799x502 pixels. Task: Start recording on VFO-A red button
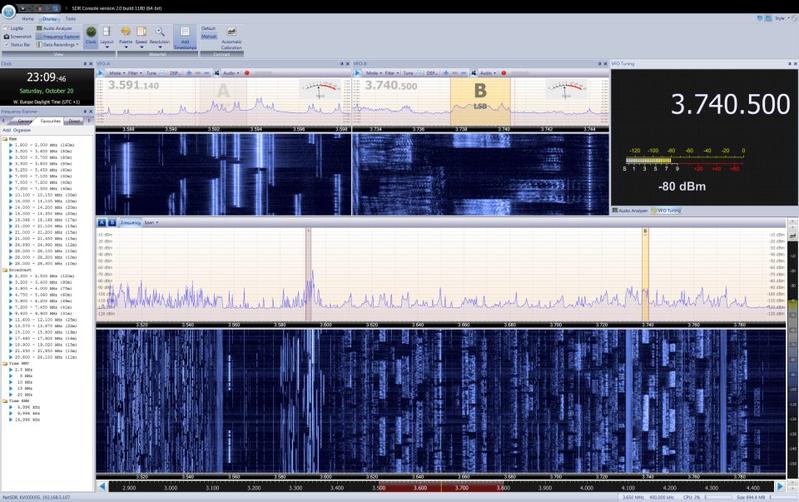[x=247, y=73]
